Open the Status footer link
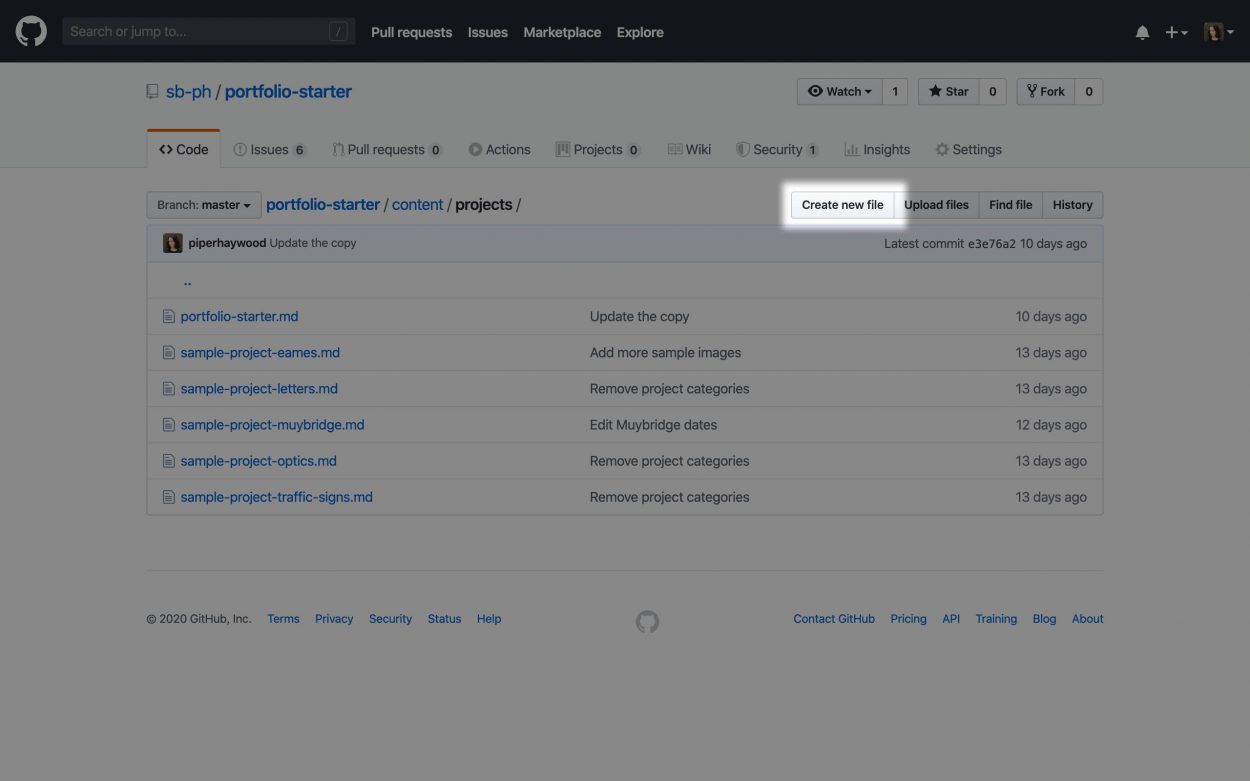The height and width of the screenshot is (781, 1250). 444,619
